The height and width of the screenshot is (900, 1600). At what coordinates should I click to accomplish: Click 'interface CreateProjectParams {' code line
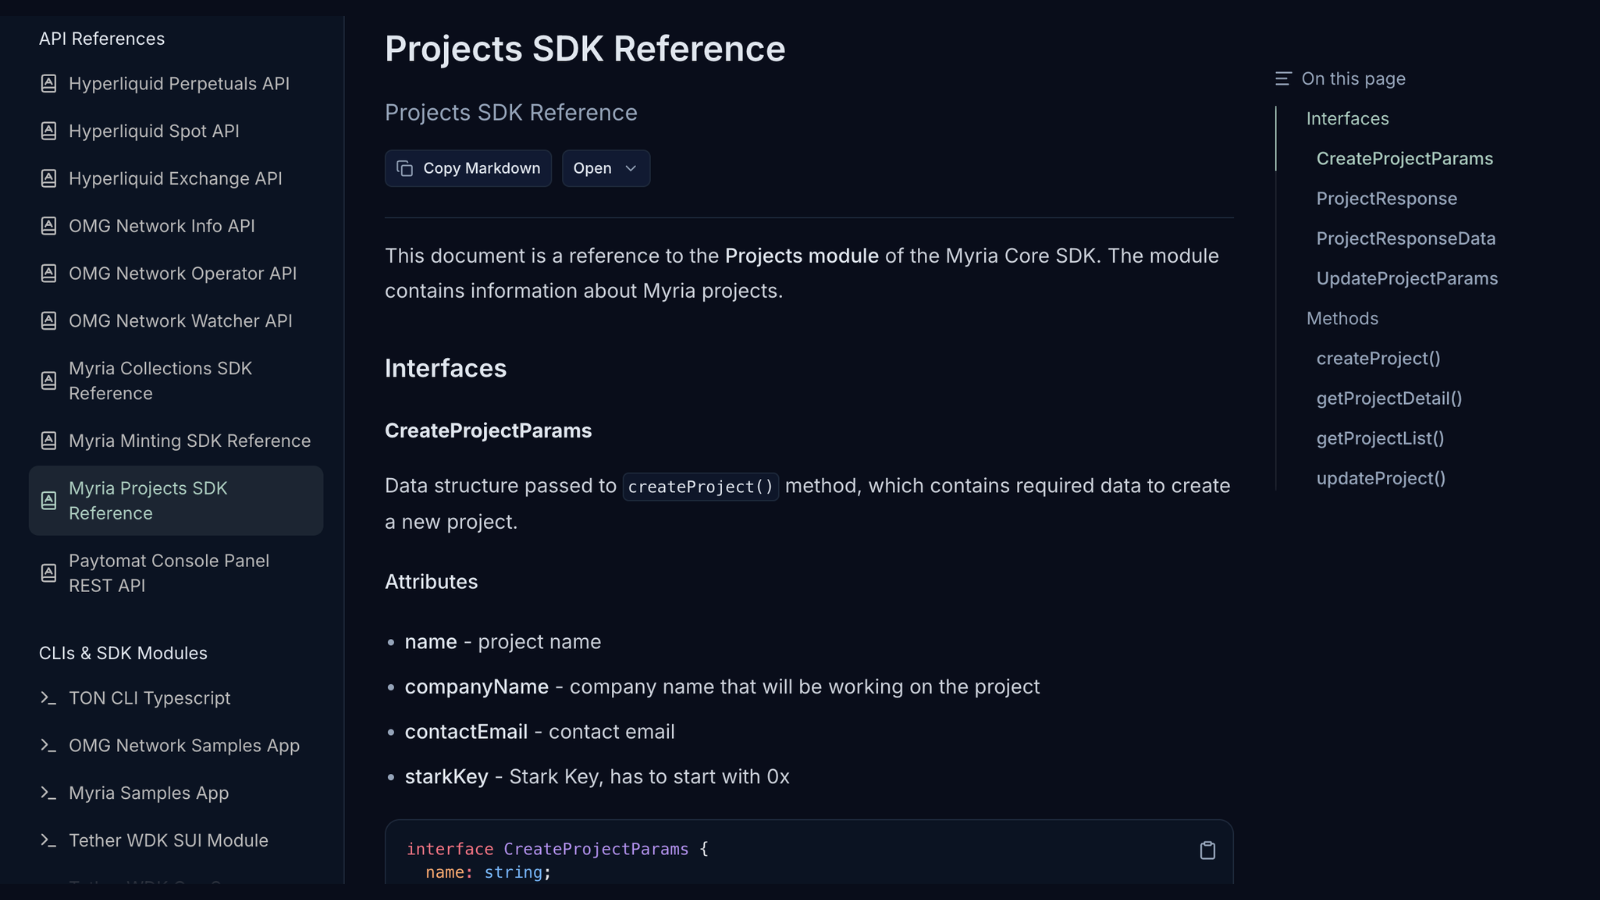557,849
